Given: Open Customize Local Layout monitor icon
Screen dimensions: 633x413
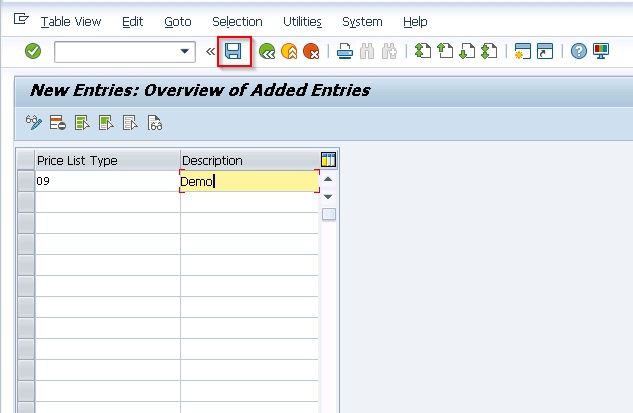Looking at the screenshot, I should [x=601, y=51].
